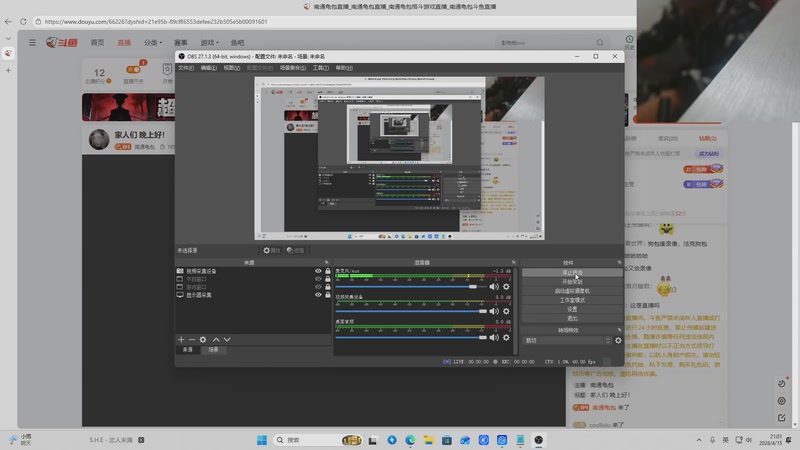This screenshot has height=450, width=800.
Task: Toggle lock on 游戏窗口 source
Action: point(328,287)
